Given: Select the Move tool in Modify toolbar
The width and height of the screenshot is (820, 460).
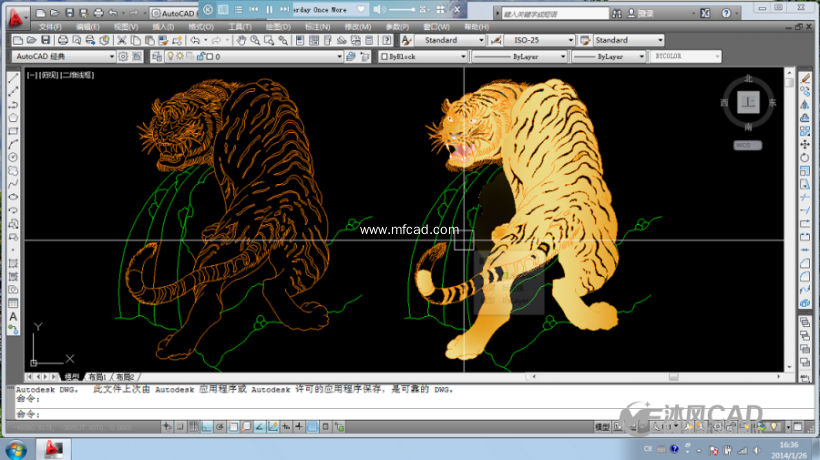Looking at the screenshot, I should pyautogui.click(x=805, y=144).
